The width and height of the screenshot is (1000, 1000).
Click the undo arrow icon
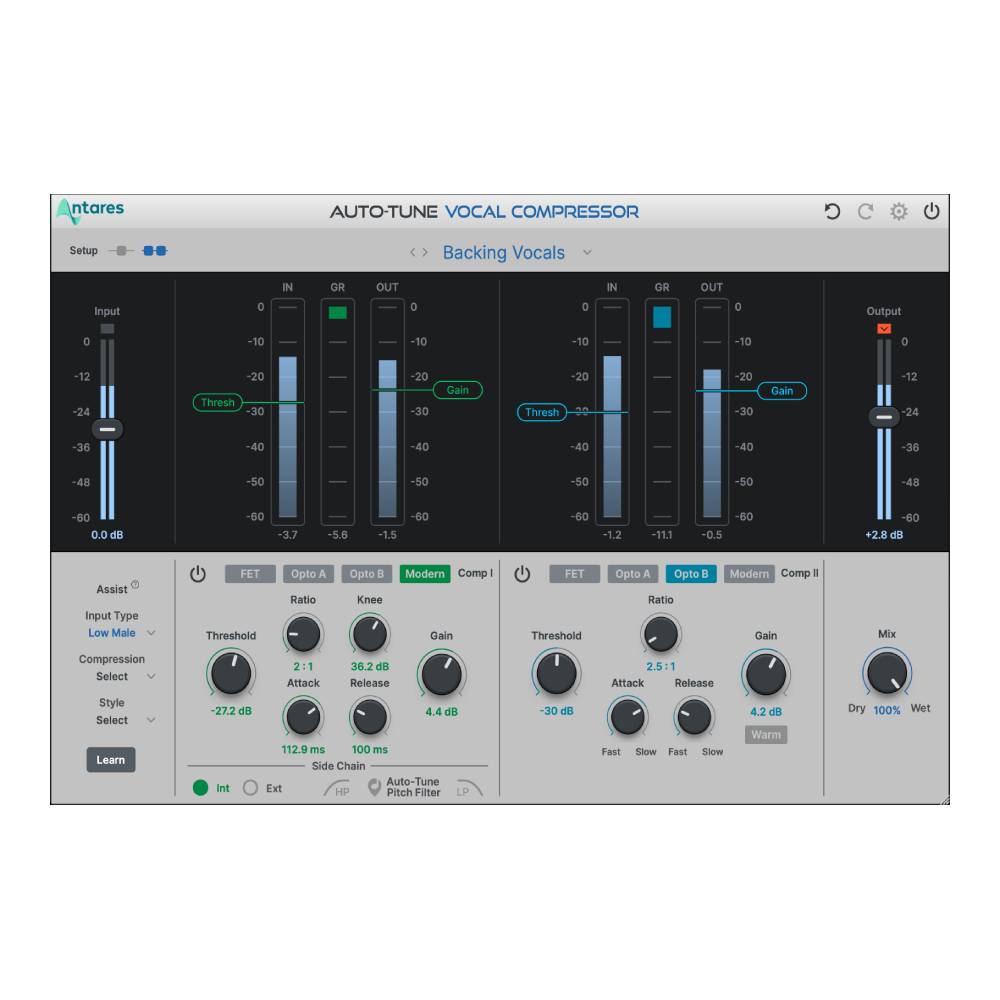tap(832, 212)
